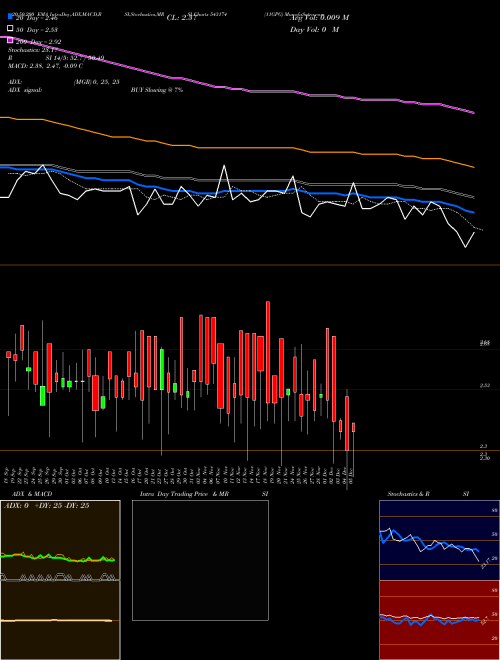Click the tallest red candlestick in the chart
This screenshot has height=660, width=500.
tap(268, 352)
